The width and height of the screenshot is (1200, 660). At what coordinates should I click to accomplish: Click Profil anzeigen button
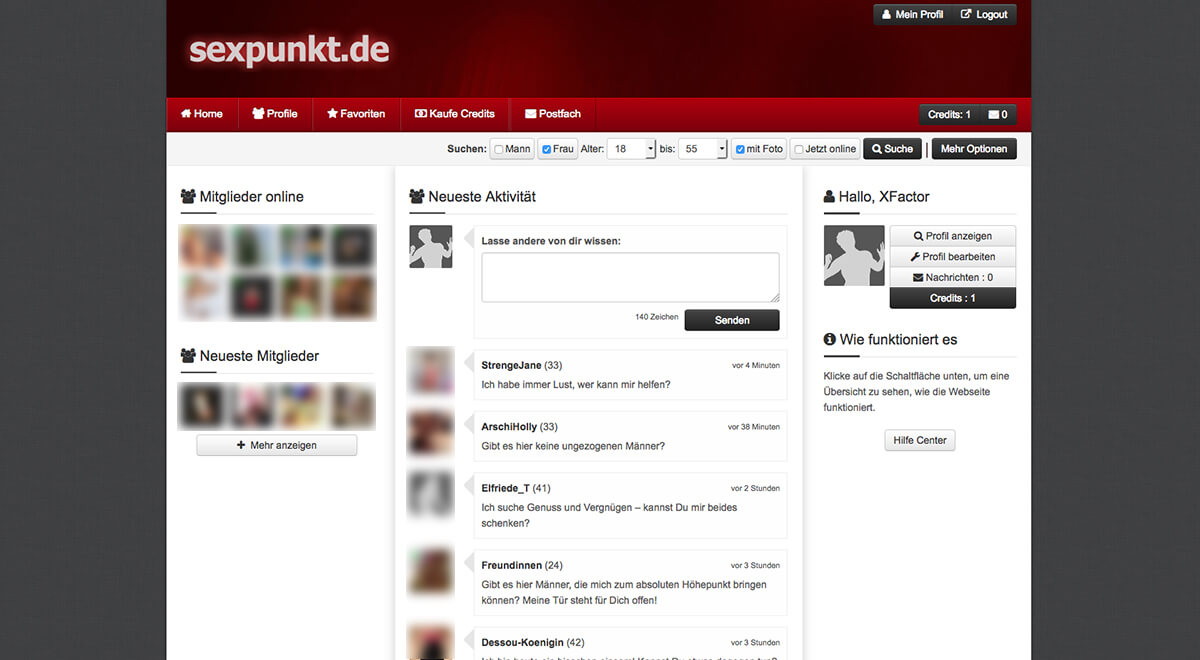pos(952,236)
